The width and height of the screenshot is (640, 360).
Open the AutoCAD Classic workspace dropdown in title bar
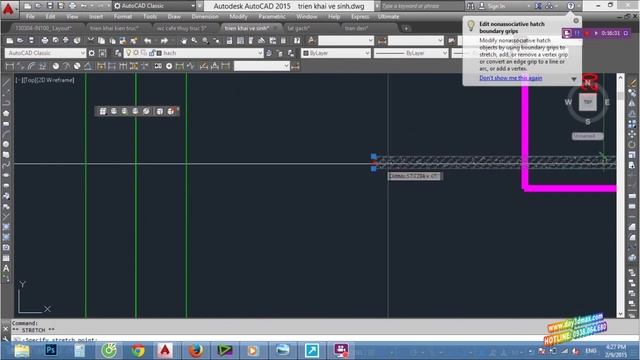pyautogui.click(x=155, y=6)
